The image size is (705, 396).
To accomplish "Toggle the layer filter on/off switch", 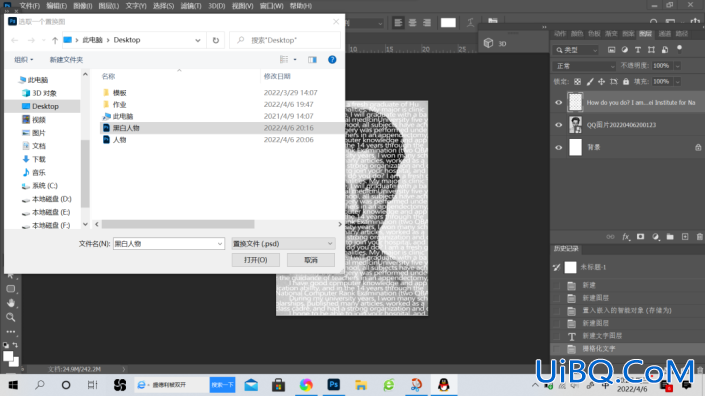I will coord(679,49).
